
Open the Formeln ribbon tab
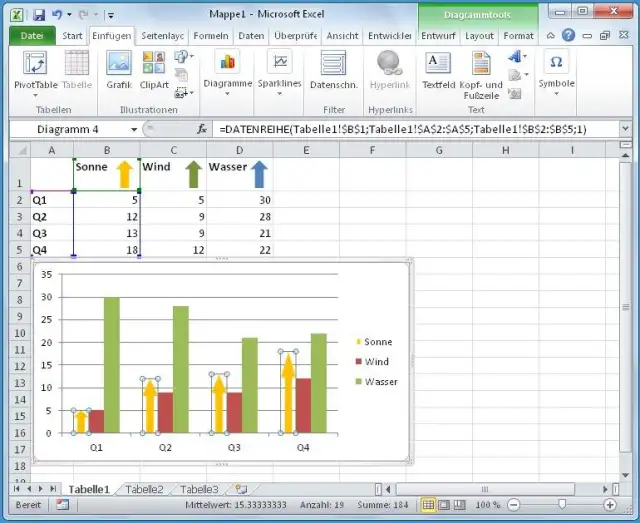(x=210, y=36)
